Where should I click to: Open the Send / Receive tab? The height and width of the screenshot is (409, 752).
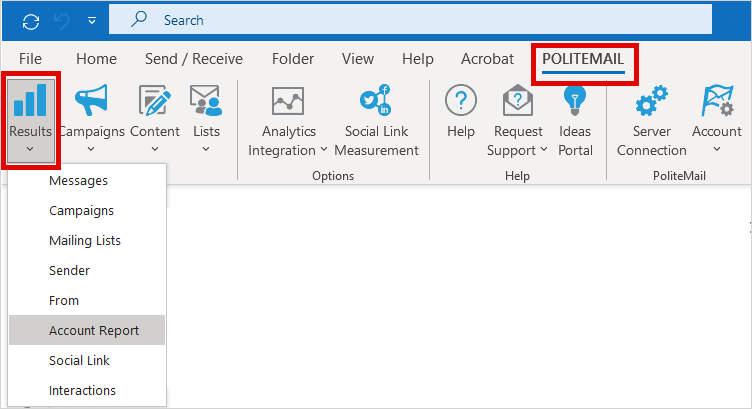[194, 58]
